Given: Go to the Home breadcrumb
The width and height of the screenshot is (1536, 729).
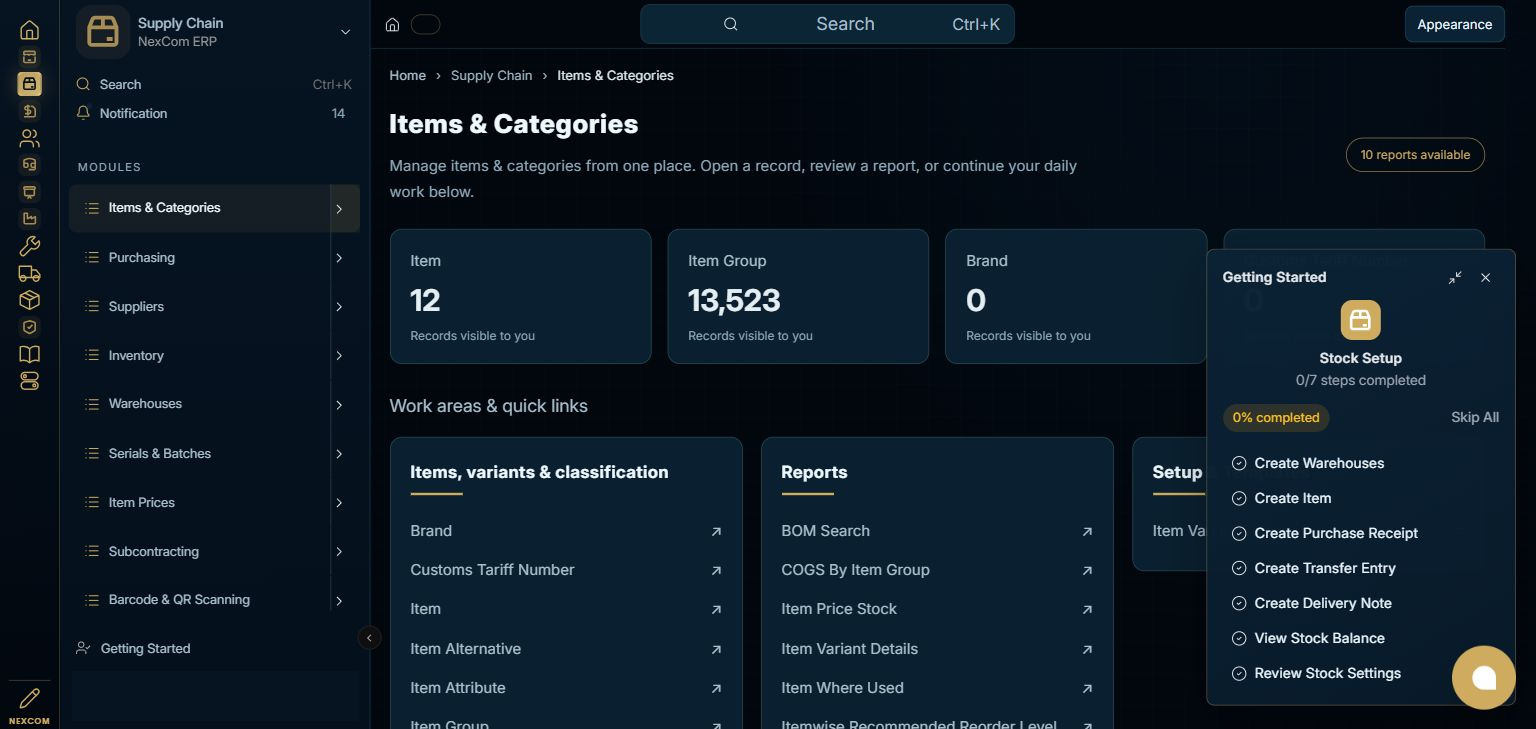Looking at the screenshot, I should coord(407,75).
